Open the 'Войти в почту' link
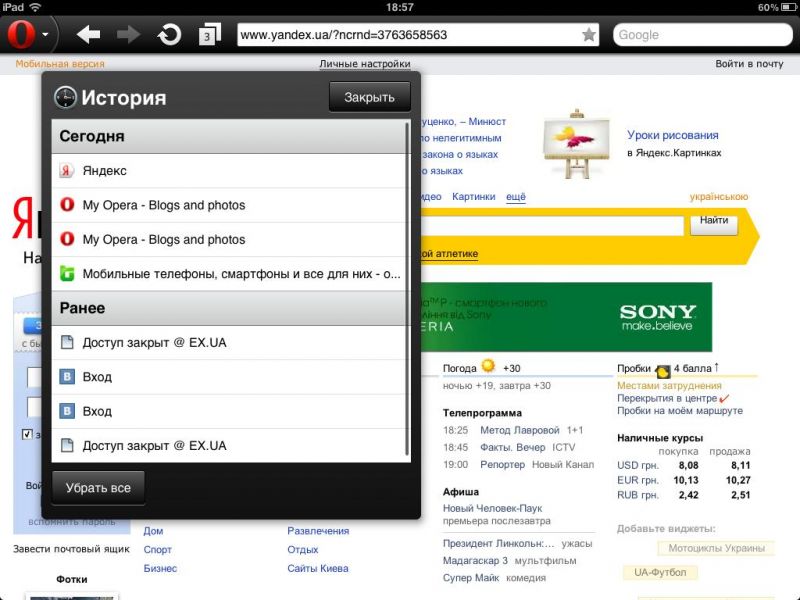 coord(749,64)
